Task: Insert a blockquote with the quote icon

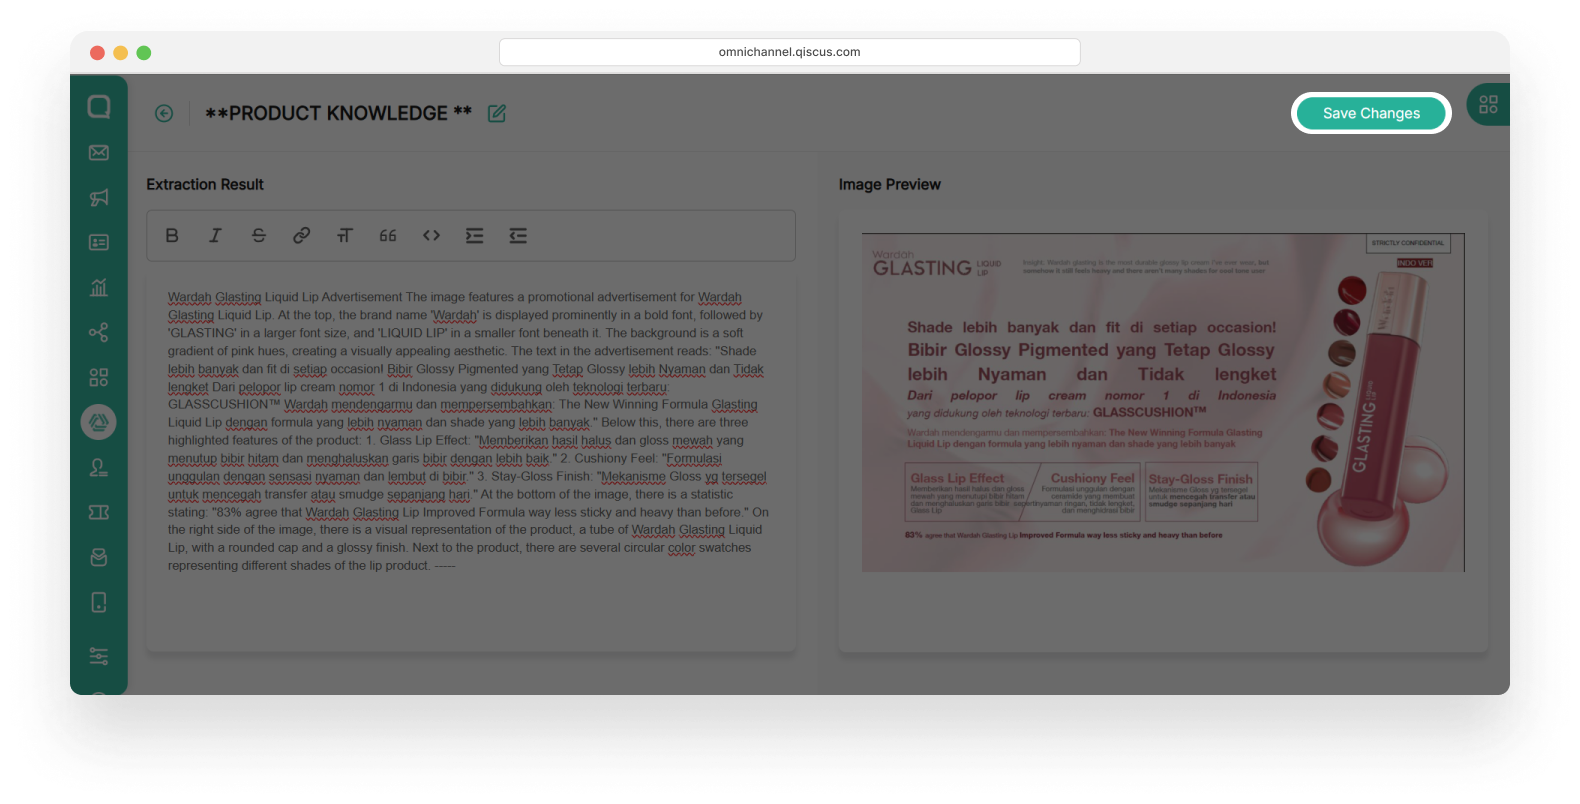Action: [388, 235]
